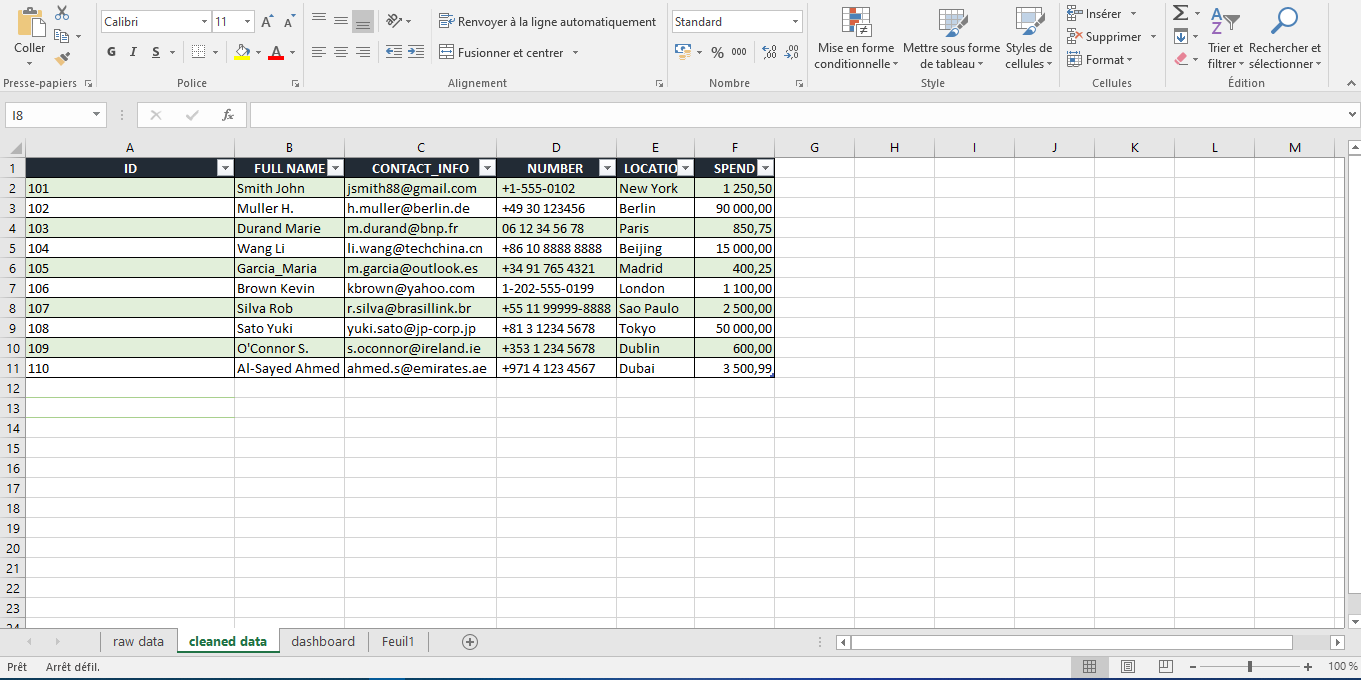
Task: Click the percent style icon
Action: (717, 52)
